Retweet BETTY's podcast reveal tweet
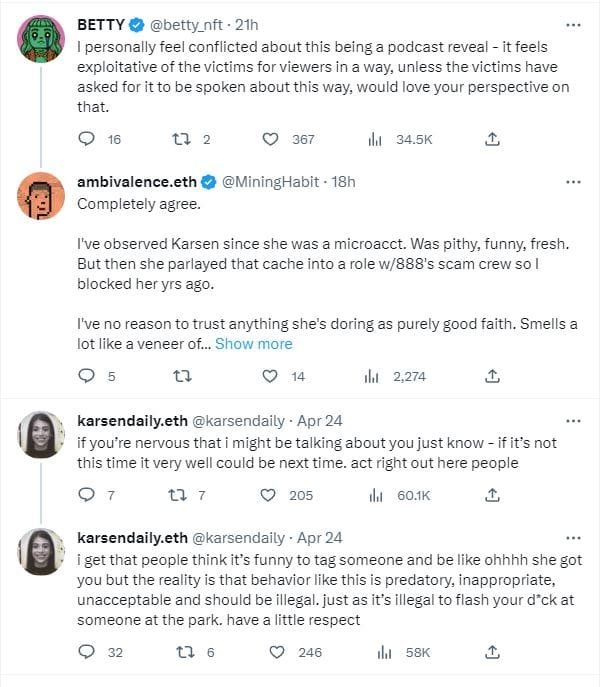 (180, 140)
